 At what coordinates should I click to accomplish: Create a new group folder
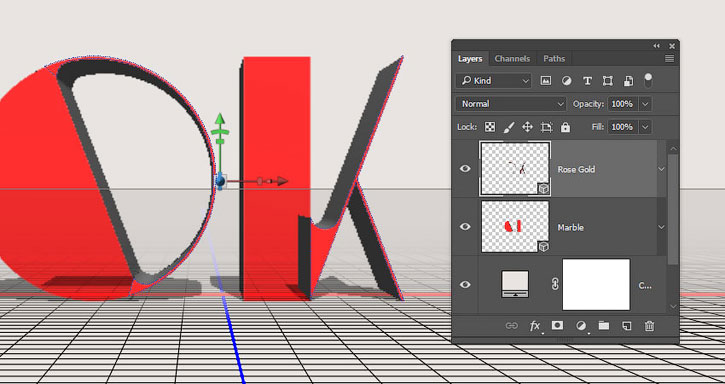604,326
